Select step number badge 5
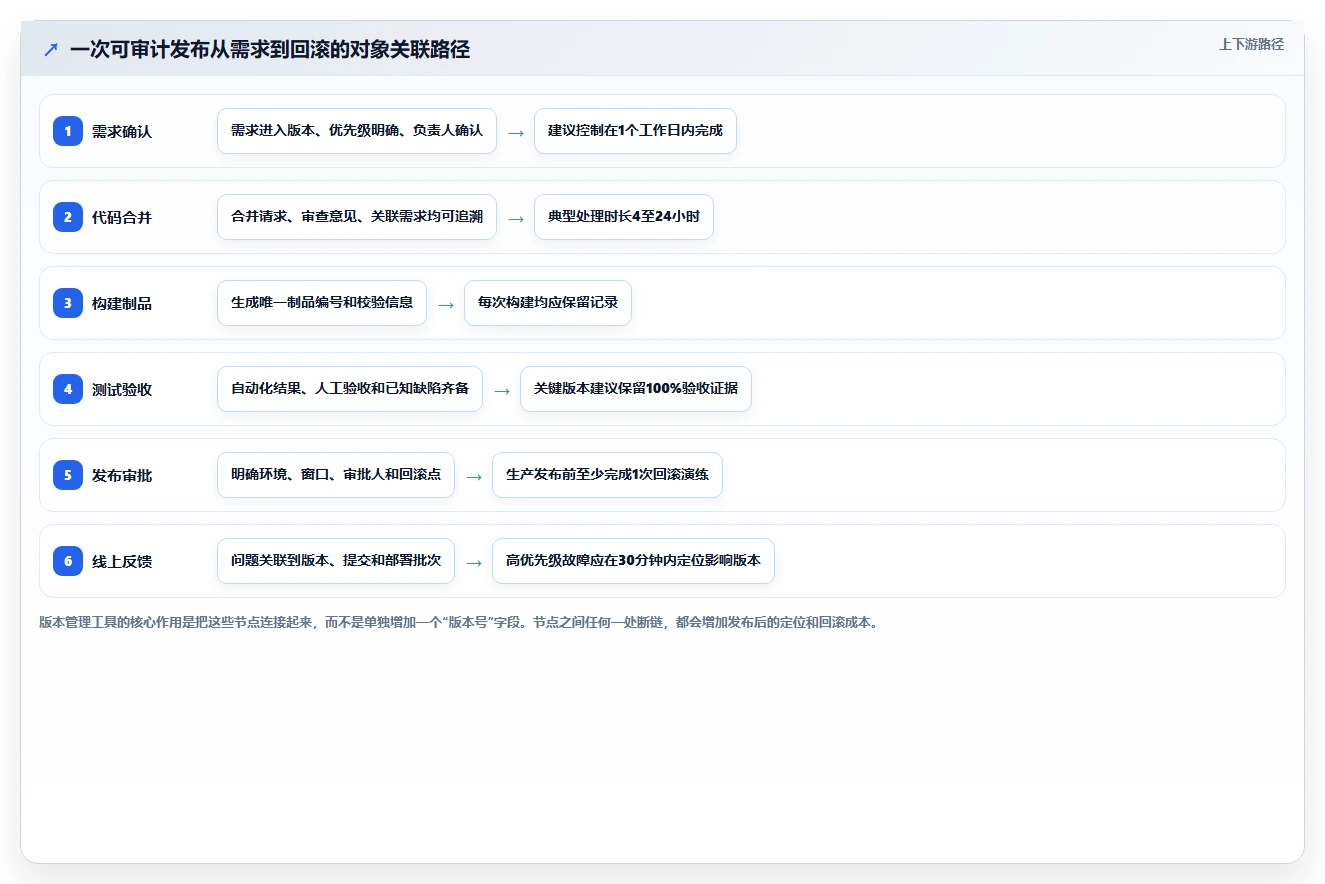This screenshot has height=884, width=1325. point(68,475)
